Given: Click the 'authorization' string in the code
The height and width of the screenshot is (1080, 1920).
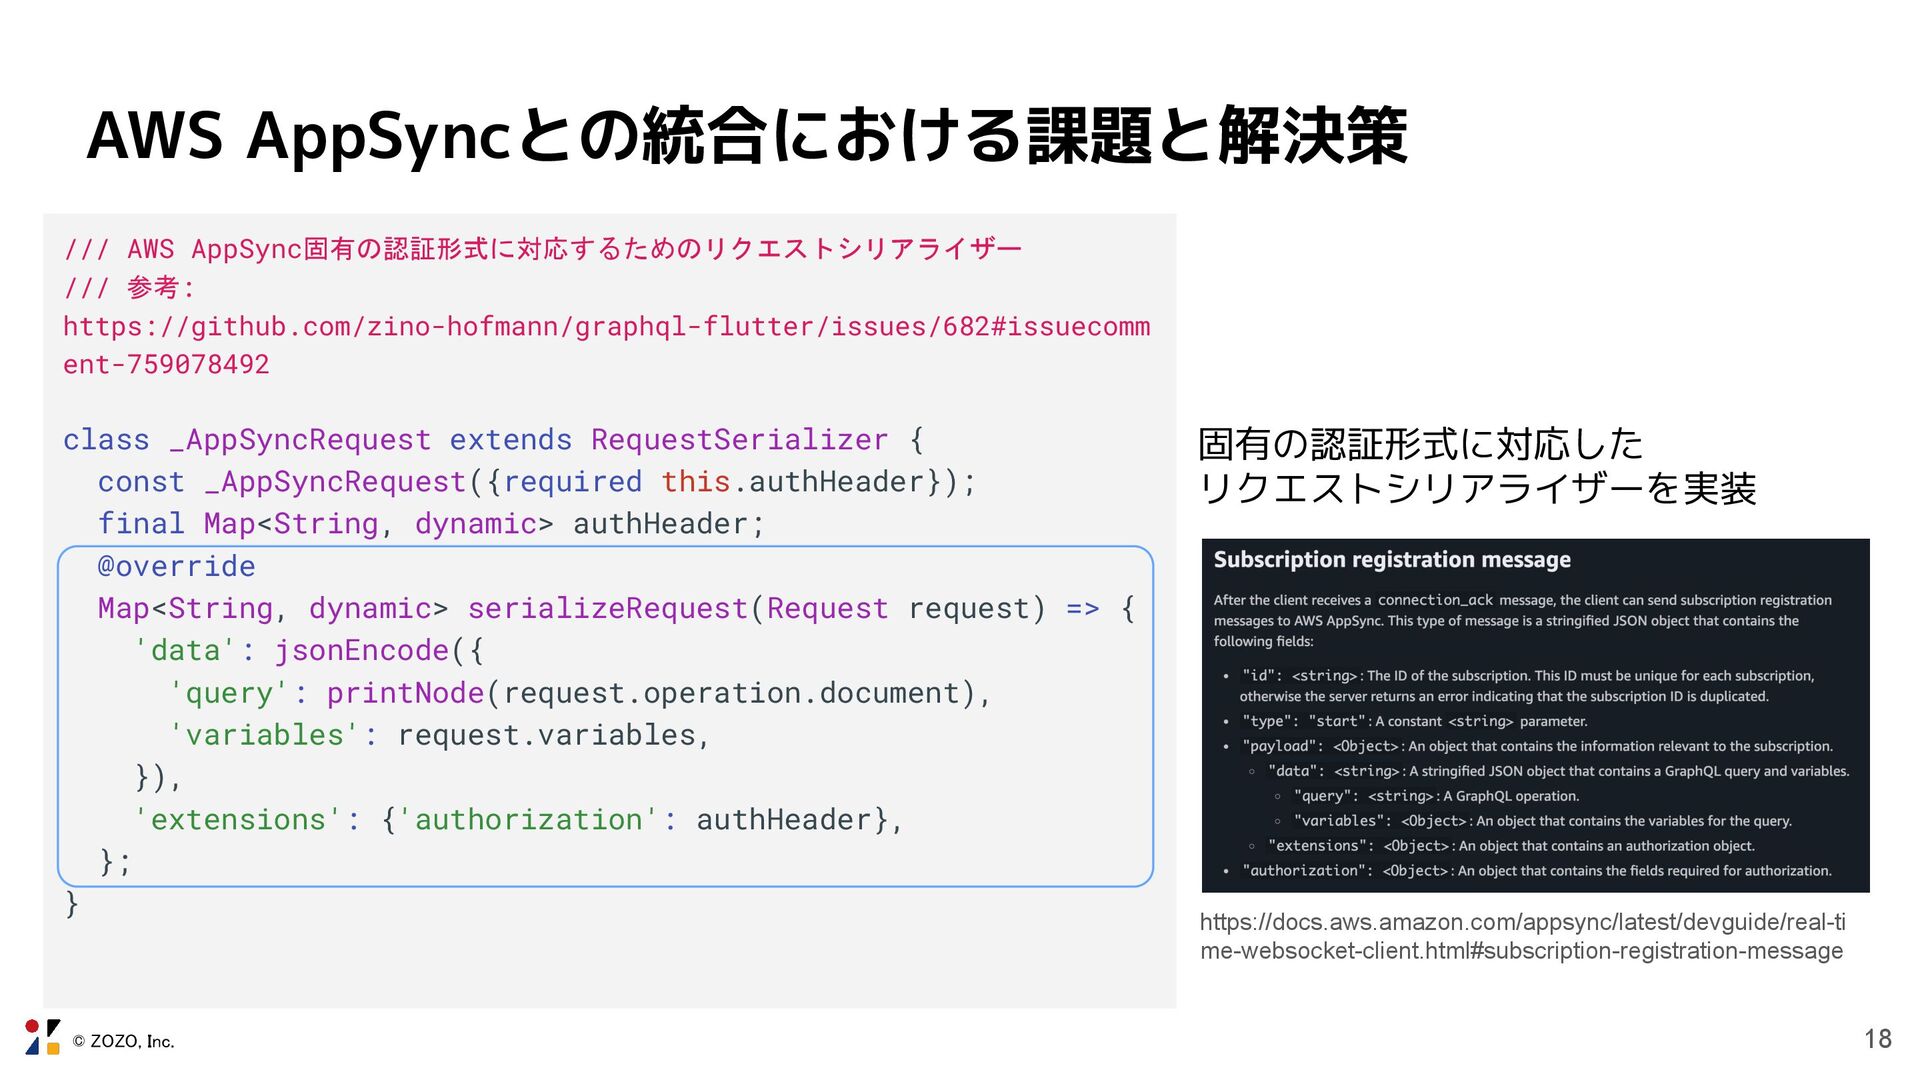Looking at the screenshot, I should [x=528, y=820].
